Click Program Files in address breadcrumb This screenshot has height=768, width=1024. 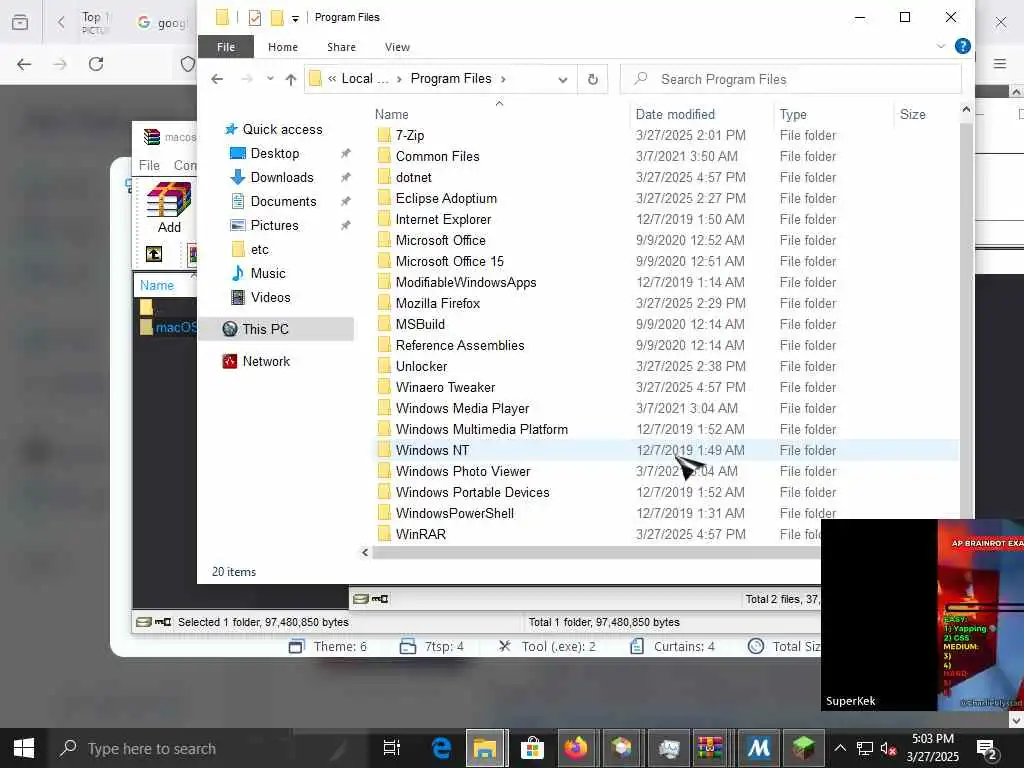click(x=451, y=79)
